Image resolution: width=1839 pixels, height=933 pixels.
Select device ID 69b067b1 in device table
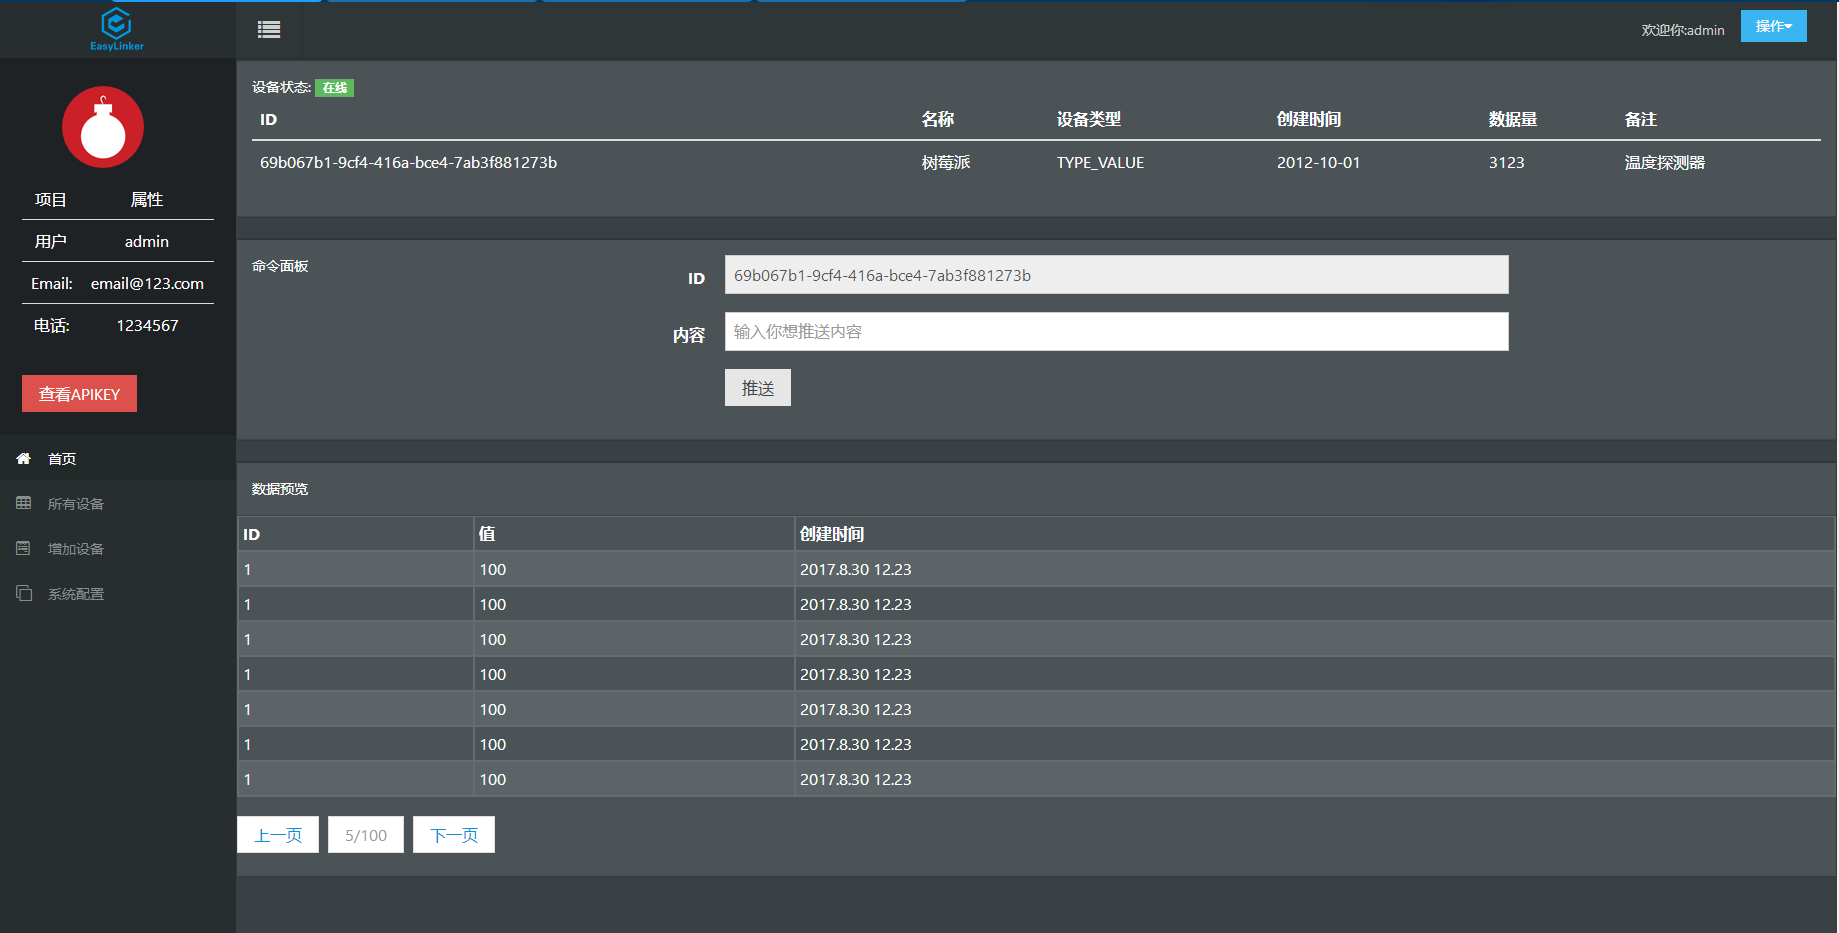[x=408, y=162]
